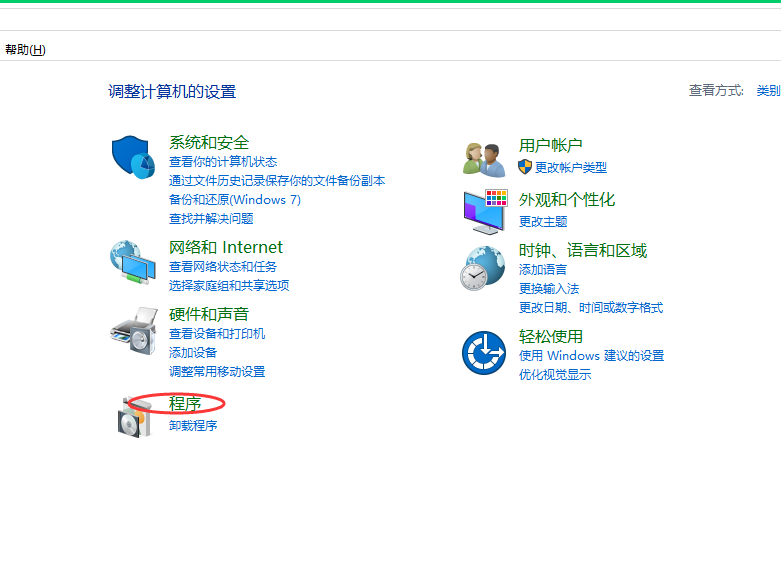Open the 程序 category heading
The width and height of the screenshot is (781, 561).
[185, 404]
